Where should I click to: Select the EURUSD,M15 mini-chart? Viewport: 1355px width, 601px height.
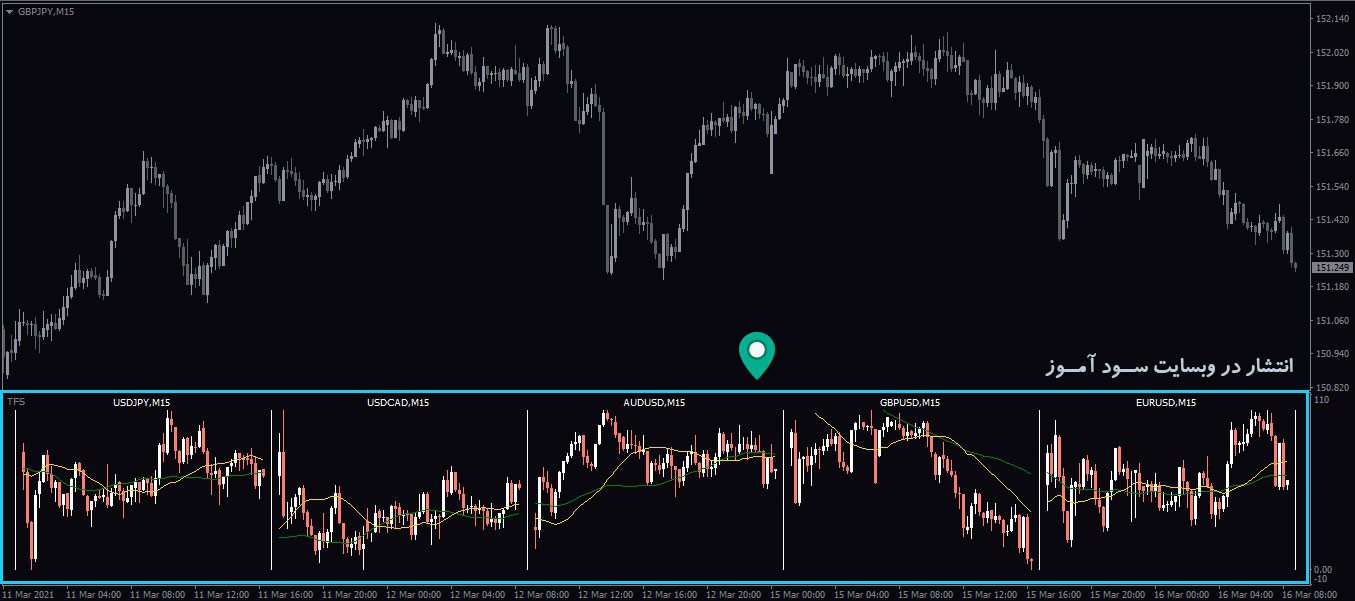(1170, 480)
